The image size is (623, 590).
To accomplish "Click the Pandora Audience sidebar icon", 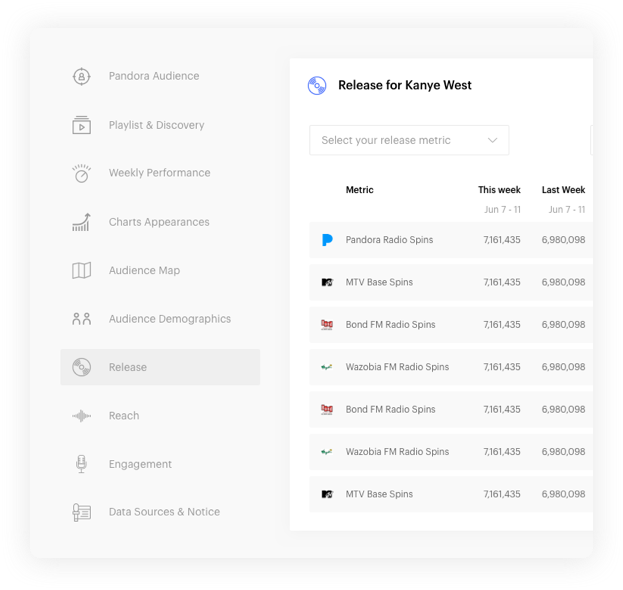I will (81, 76).
